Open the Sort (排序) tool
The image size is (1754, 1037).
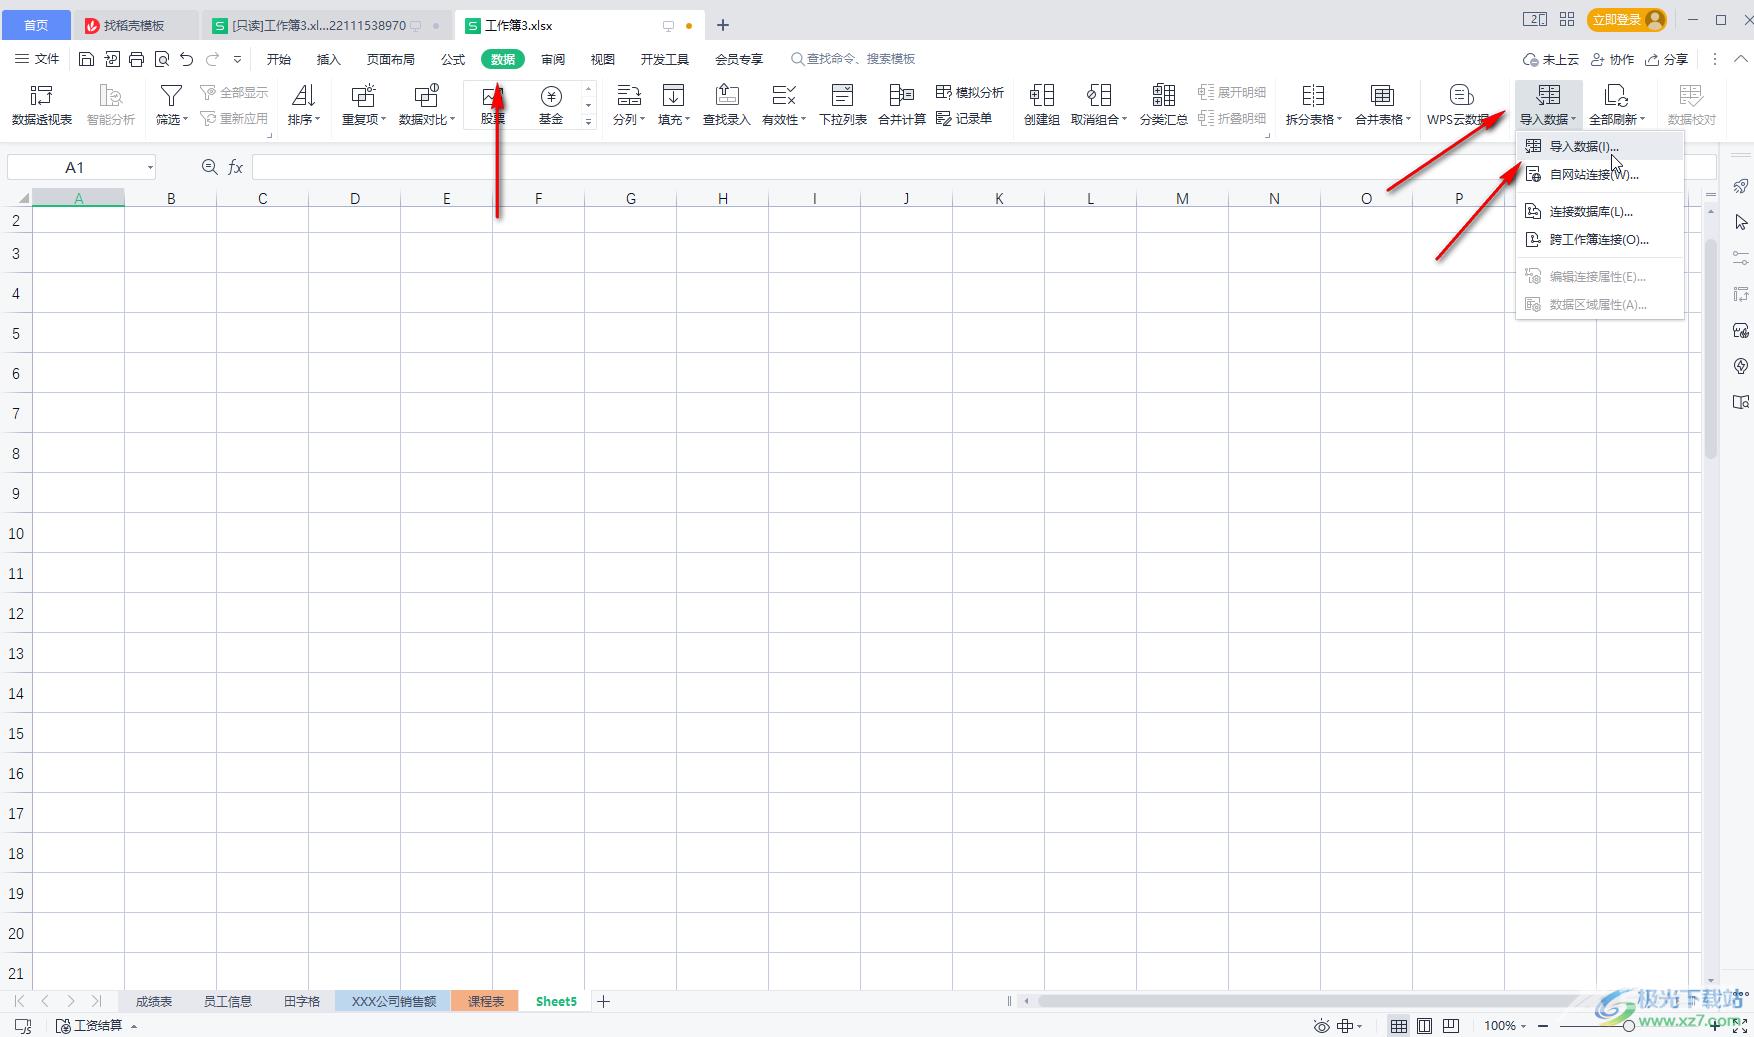(x=303, y=105)
